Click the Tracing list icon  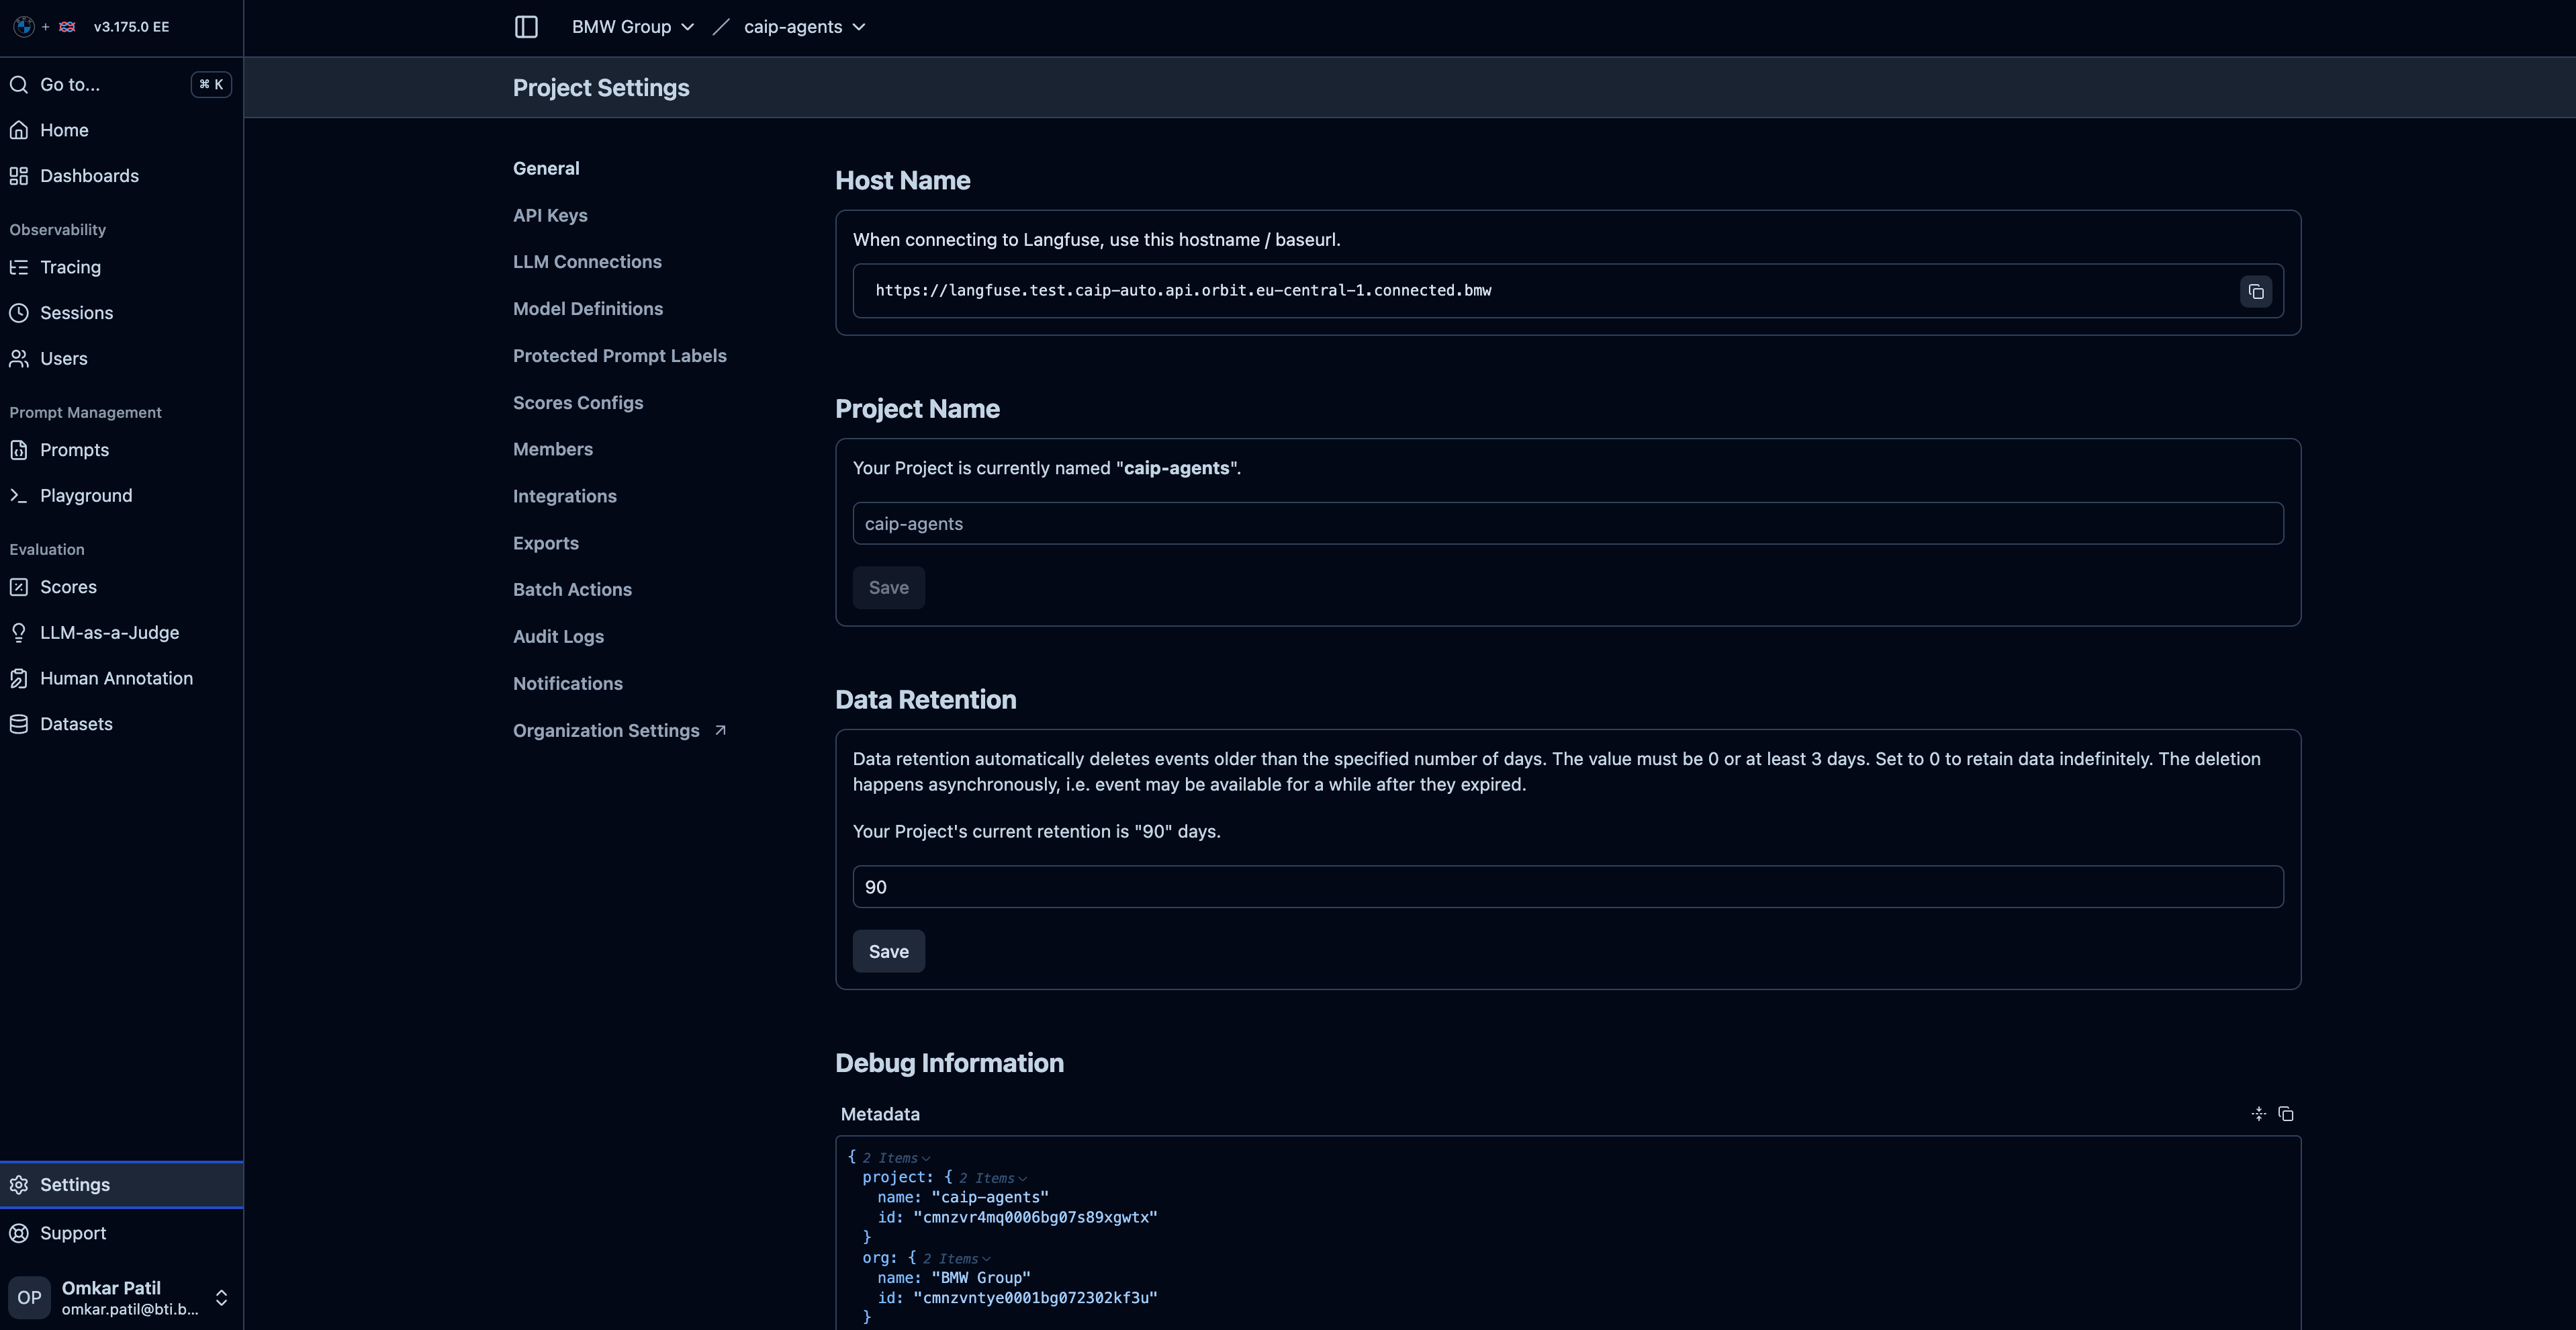[19, 267]
